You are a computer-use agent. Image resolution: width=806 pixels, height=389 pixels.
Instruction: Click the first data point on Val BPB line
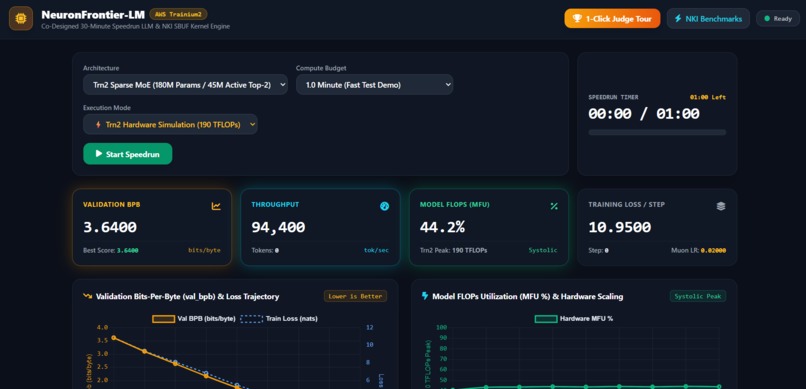114,338
